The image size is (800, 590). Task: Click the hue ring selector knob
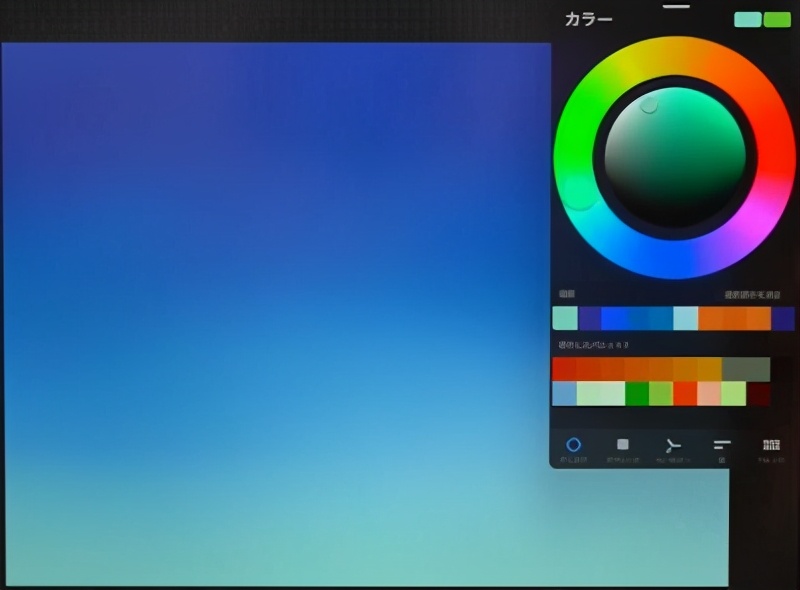[579, 190]
